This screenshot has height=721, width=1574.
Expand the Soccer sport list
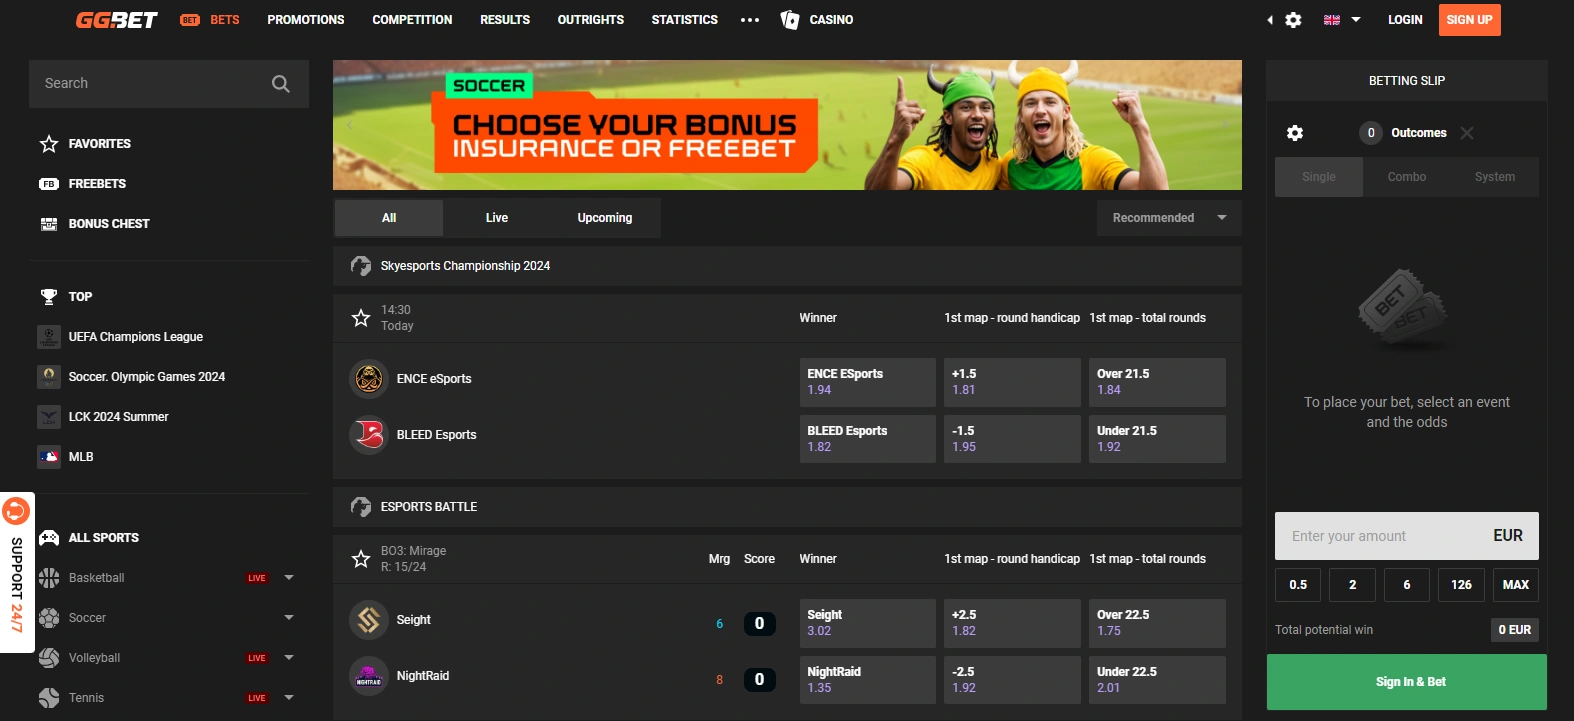coord(289,618)
